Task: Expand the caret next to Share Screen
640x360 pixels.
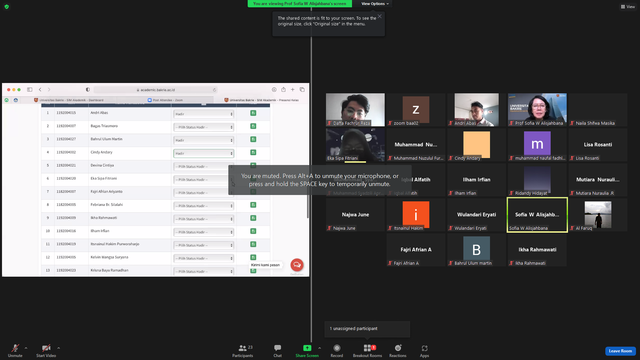Action: pyautogui.click(x=320, y=348)
